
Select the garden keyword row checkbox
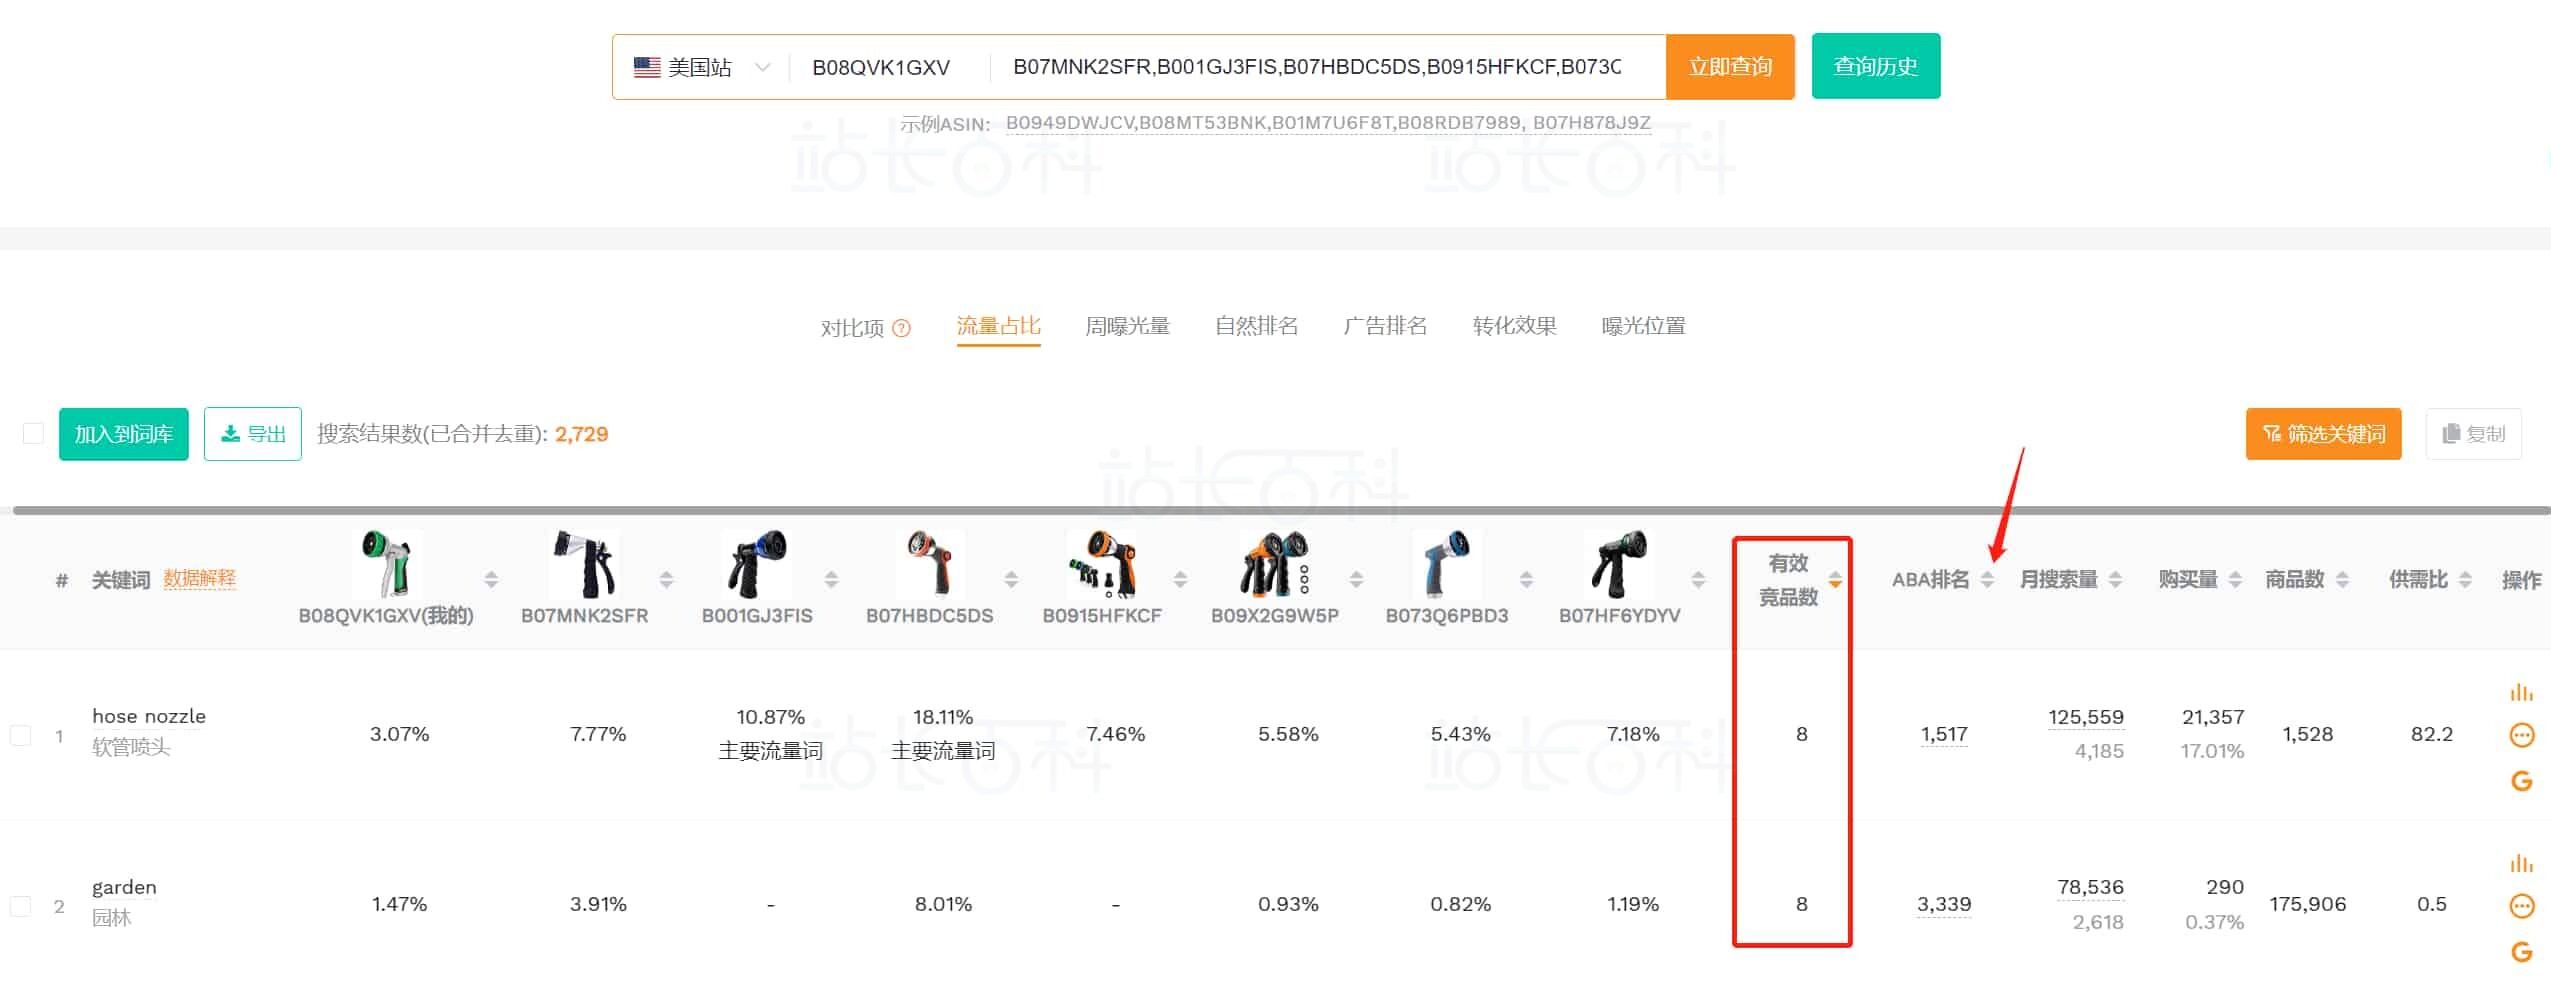click(x=20, y=906)
